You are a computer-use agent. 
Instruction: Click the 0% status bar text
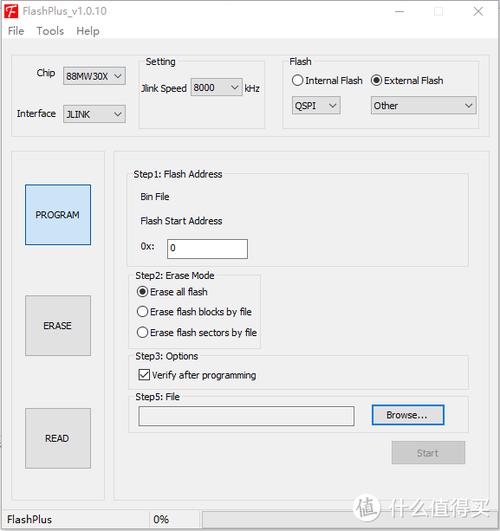click(x=161, y=519)
